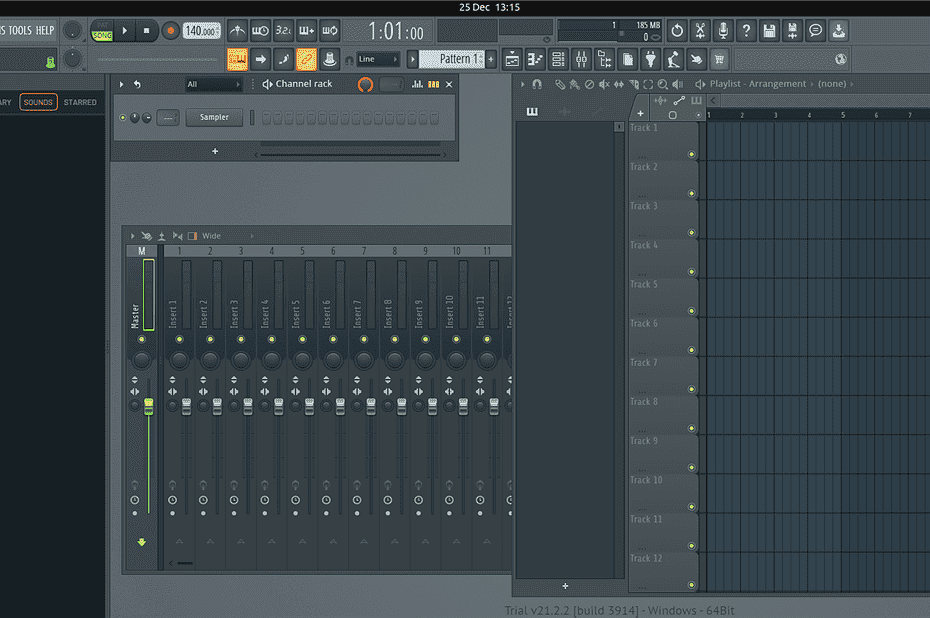Screen dimensions: 930x618
Task: Open the Piano roll view button
Action: pos(535,59)
